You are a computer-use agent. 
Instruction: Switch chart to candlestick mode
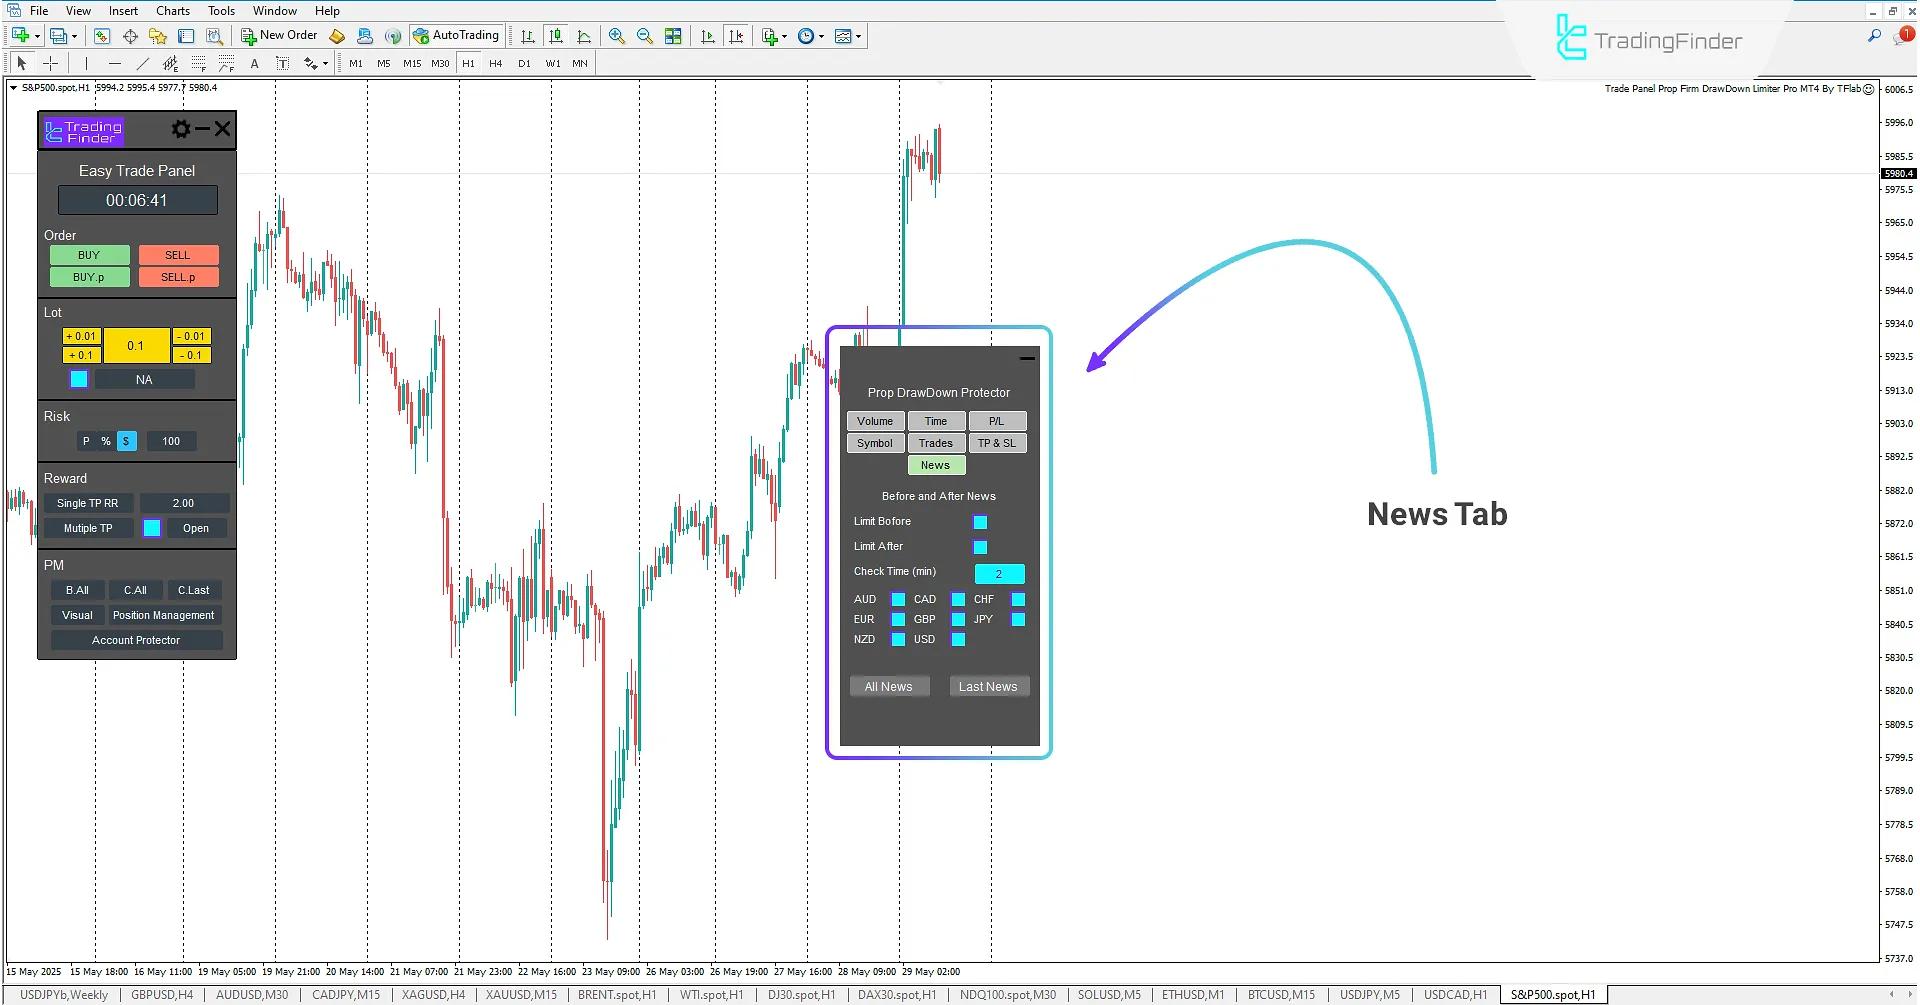pyautogui.click(x=556, y=36)
